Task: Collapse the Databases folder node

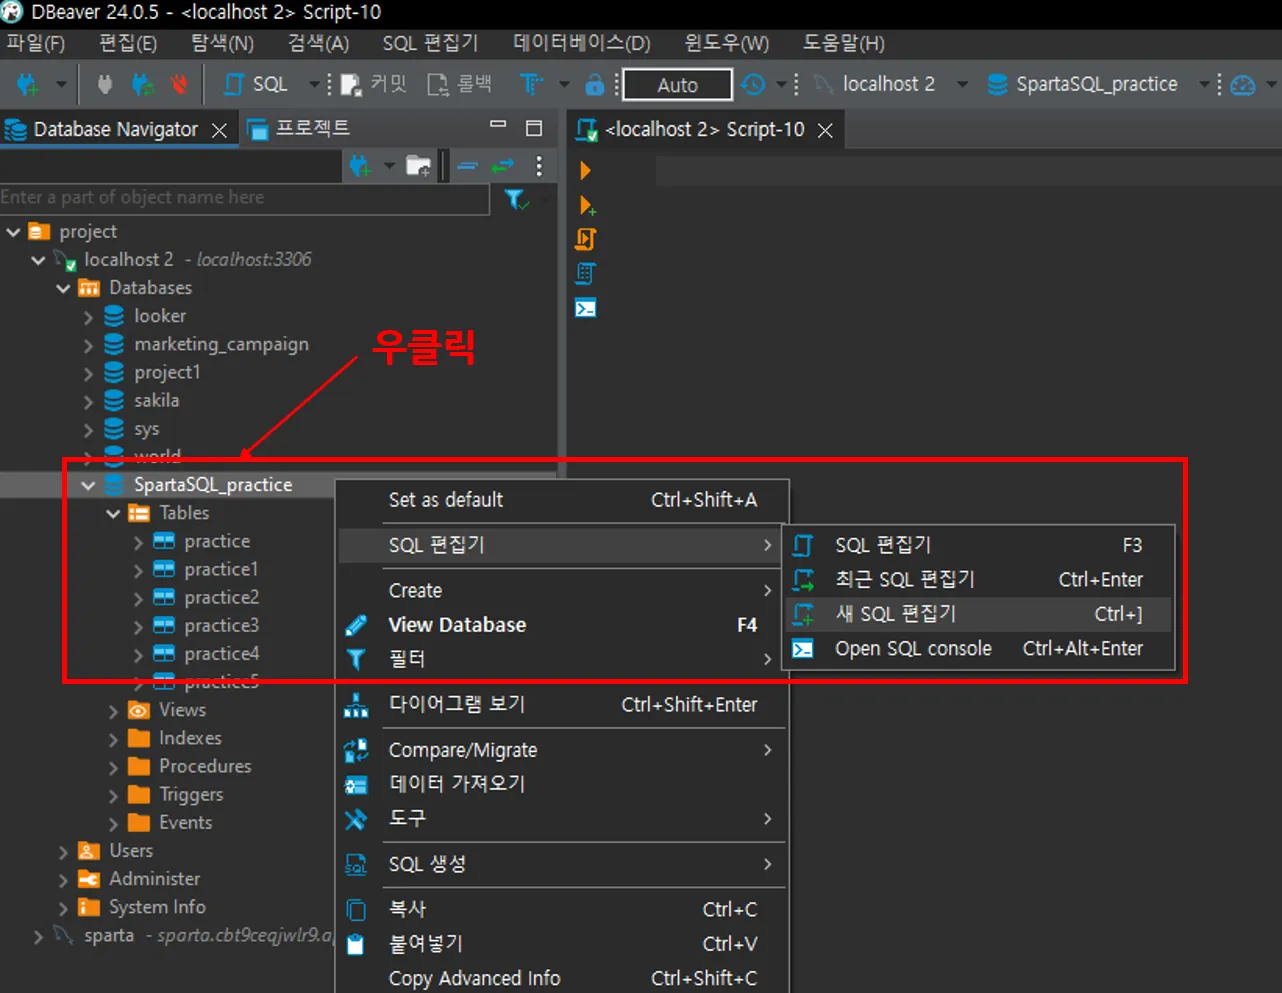Action: (64, 288)
